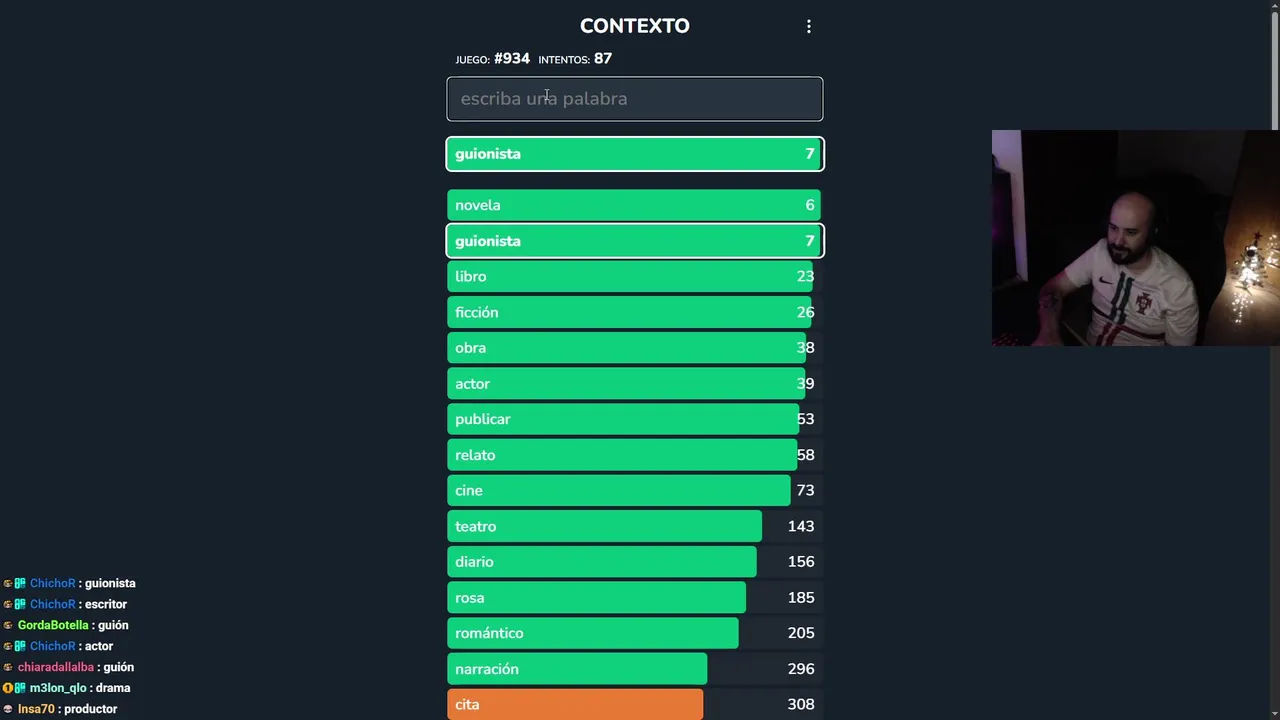Viewport: 1280px width, 720px height.
Task: Click the badge icon beside GordaBotella
Action: point(8,625)
